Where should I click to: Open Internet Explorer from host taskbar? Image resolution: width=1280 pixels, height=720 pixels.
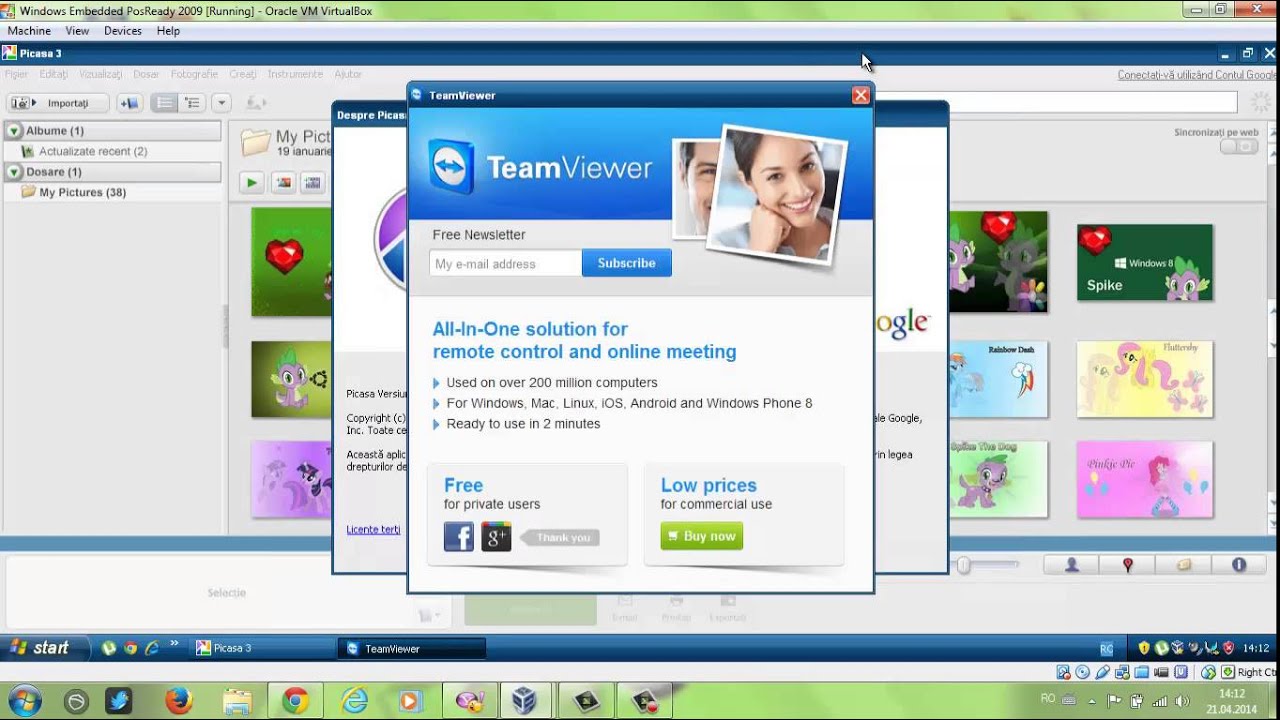pyautogui.click(x=354, y=701)
